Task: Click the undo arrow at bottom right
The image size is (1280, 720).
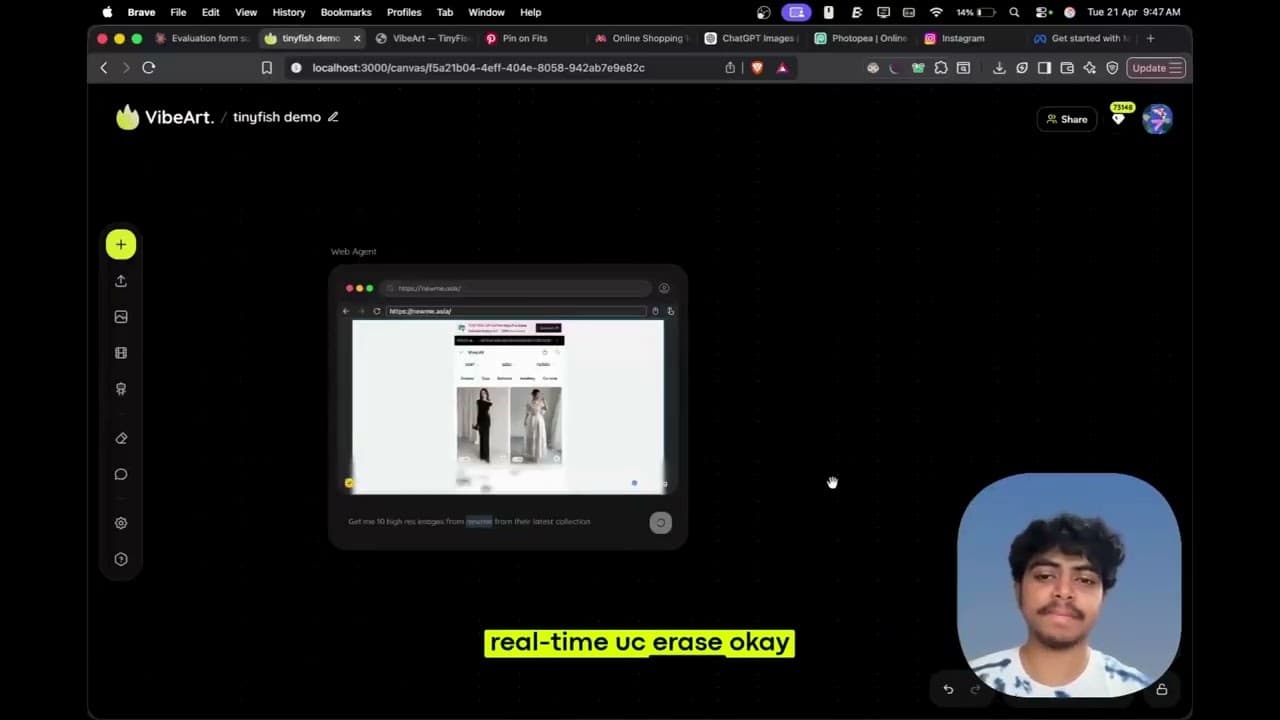Action: 948,689
